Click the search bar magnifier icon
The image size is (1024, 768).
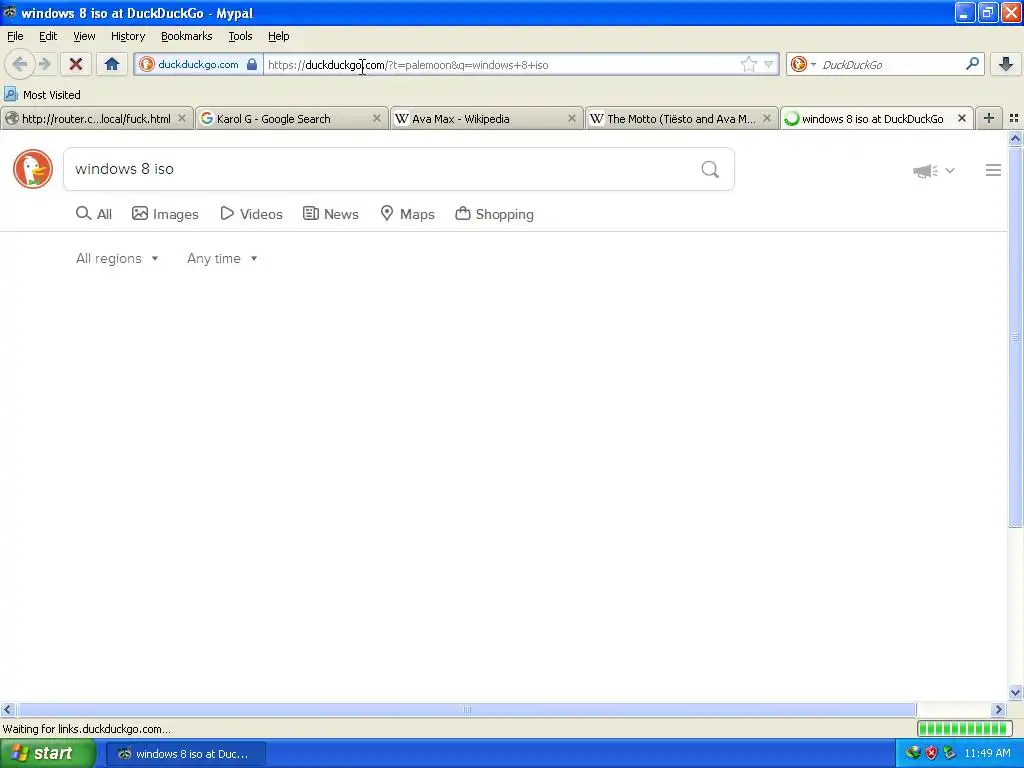(x=972, y=64)
